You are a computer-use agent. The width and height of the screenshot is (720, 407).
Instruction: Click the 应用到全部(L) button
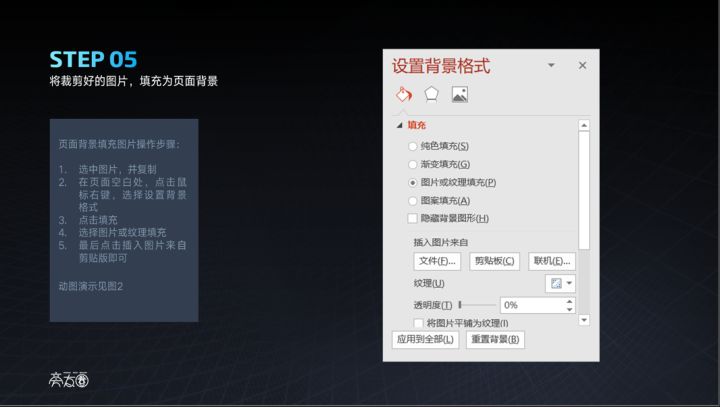pos(425,339)
